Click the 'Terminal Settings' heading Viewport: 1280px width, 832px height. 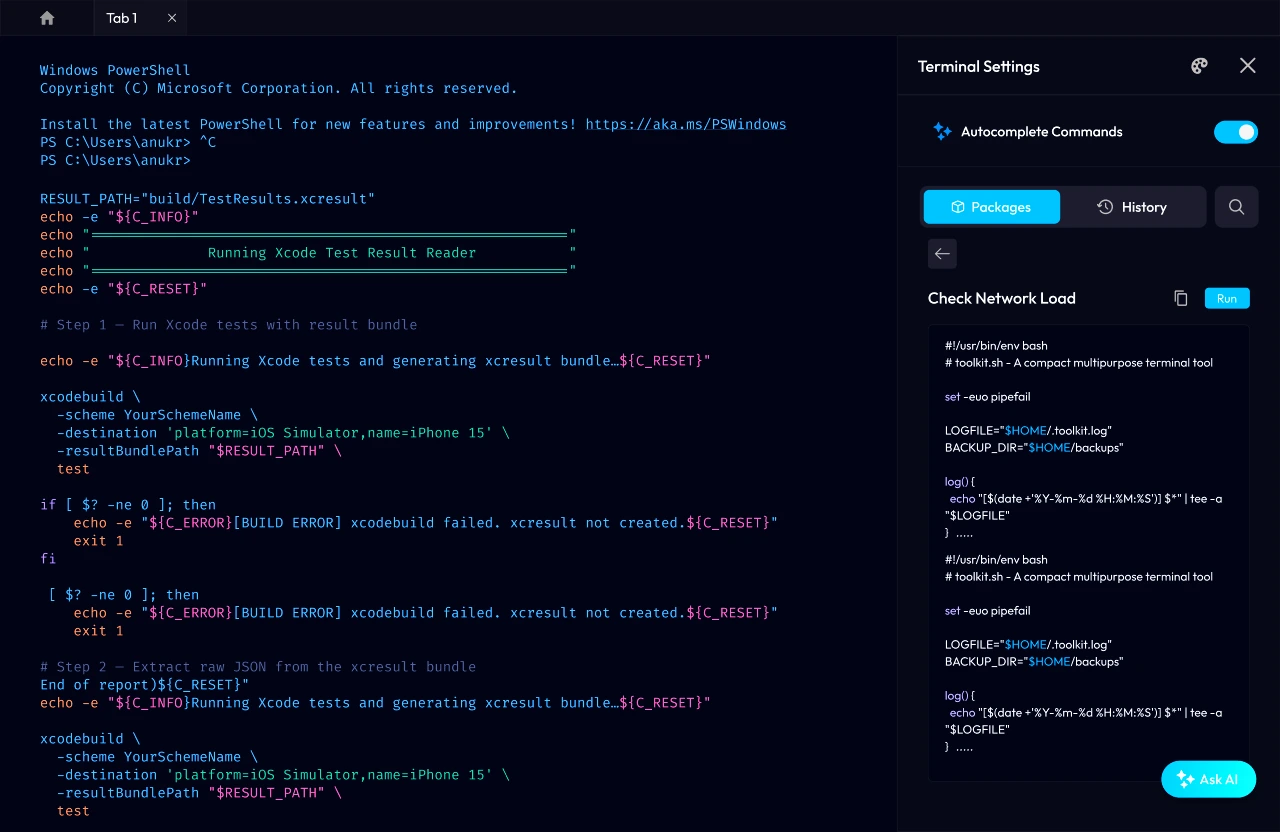tap(979, 66)
